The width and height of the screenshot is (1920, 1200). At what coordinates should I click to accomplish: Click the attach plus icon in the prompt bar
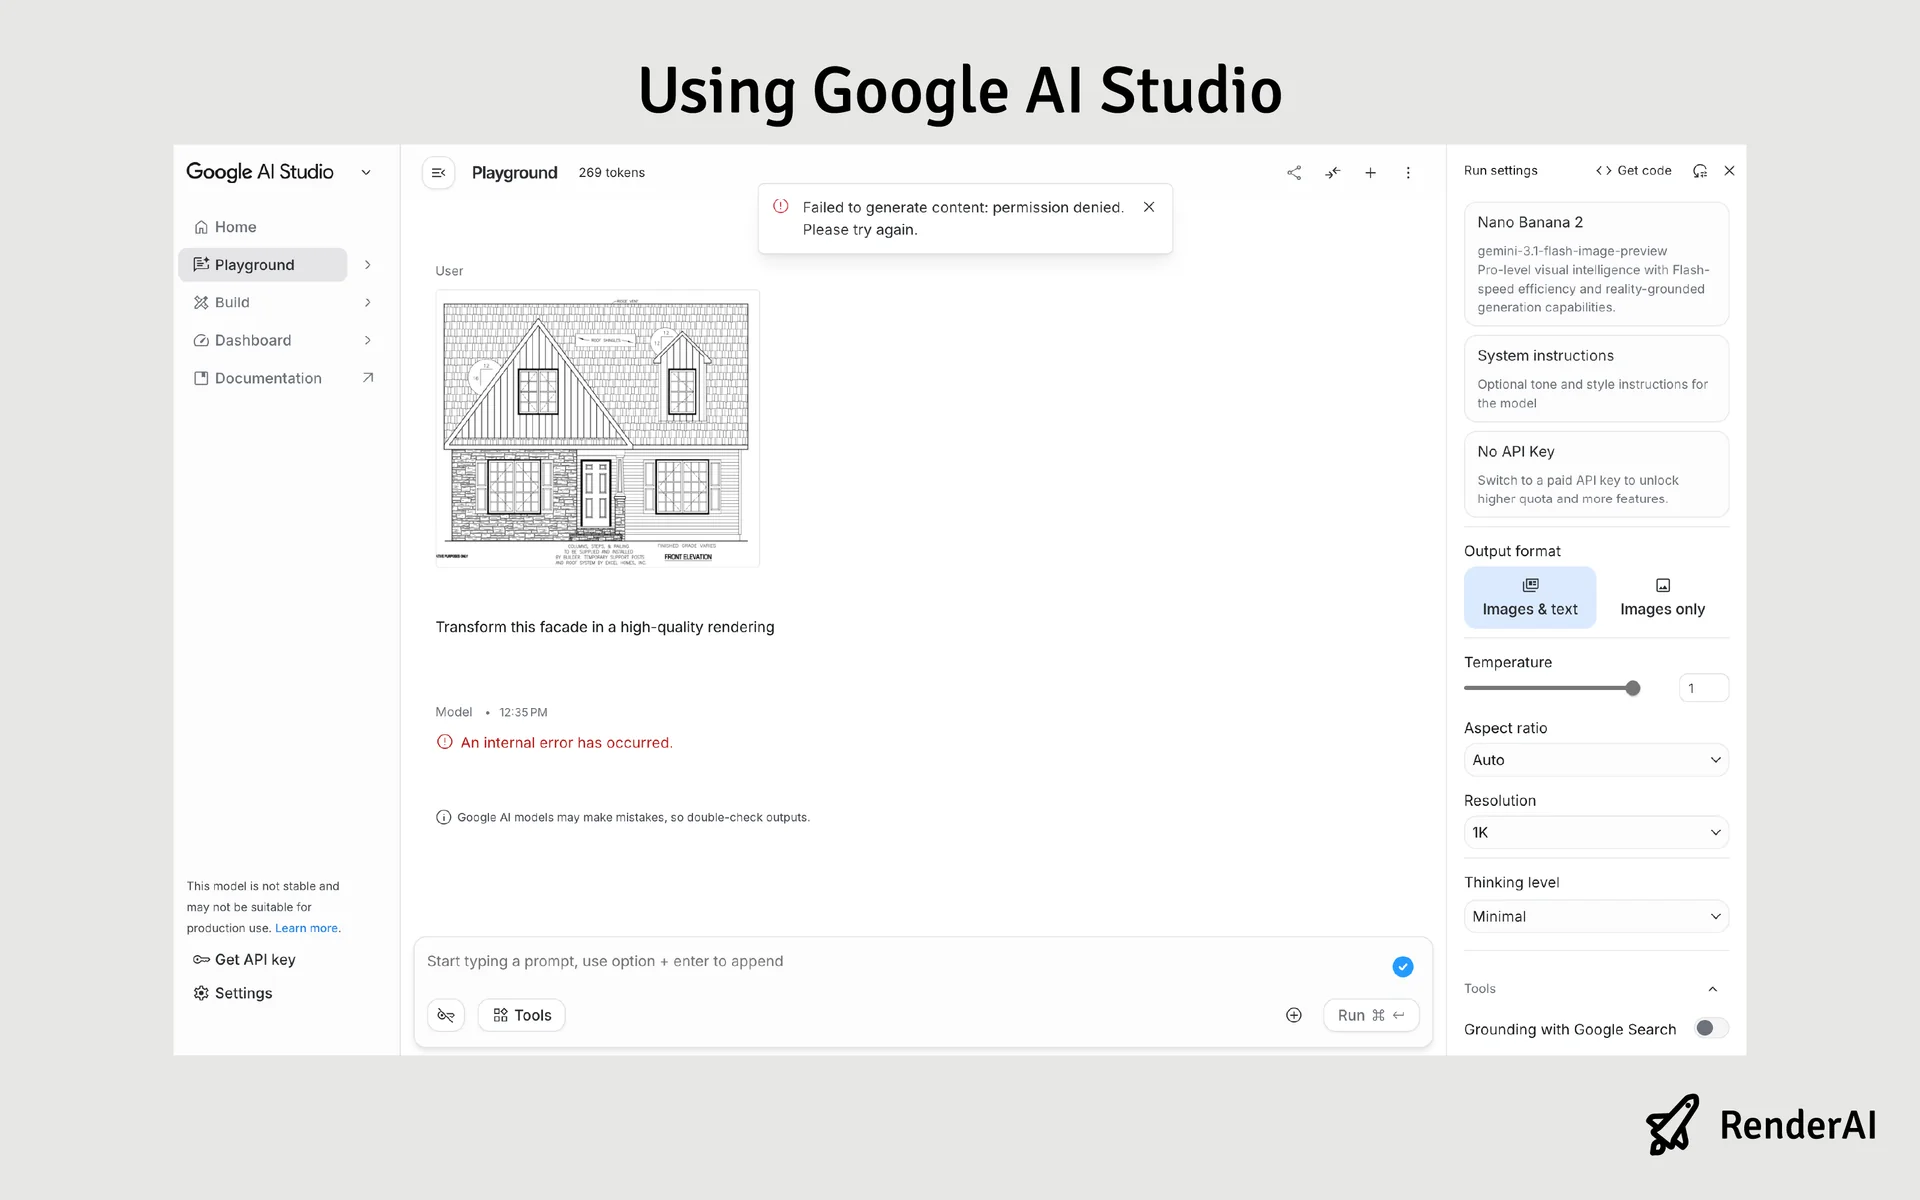[1293, 1014]
